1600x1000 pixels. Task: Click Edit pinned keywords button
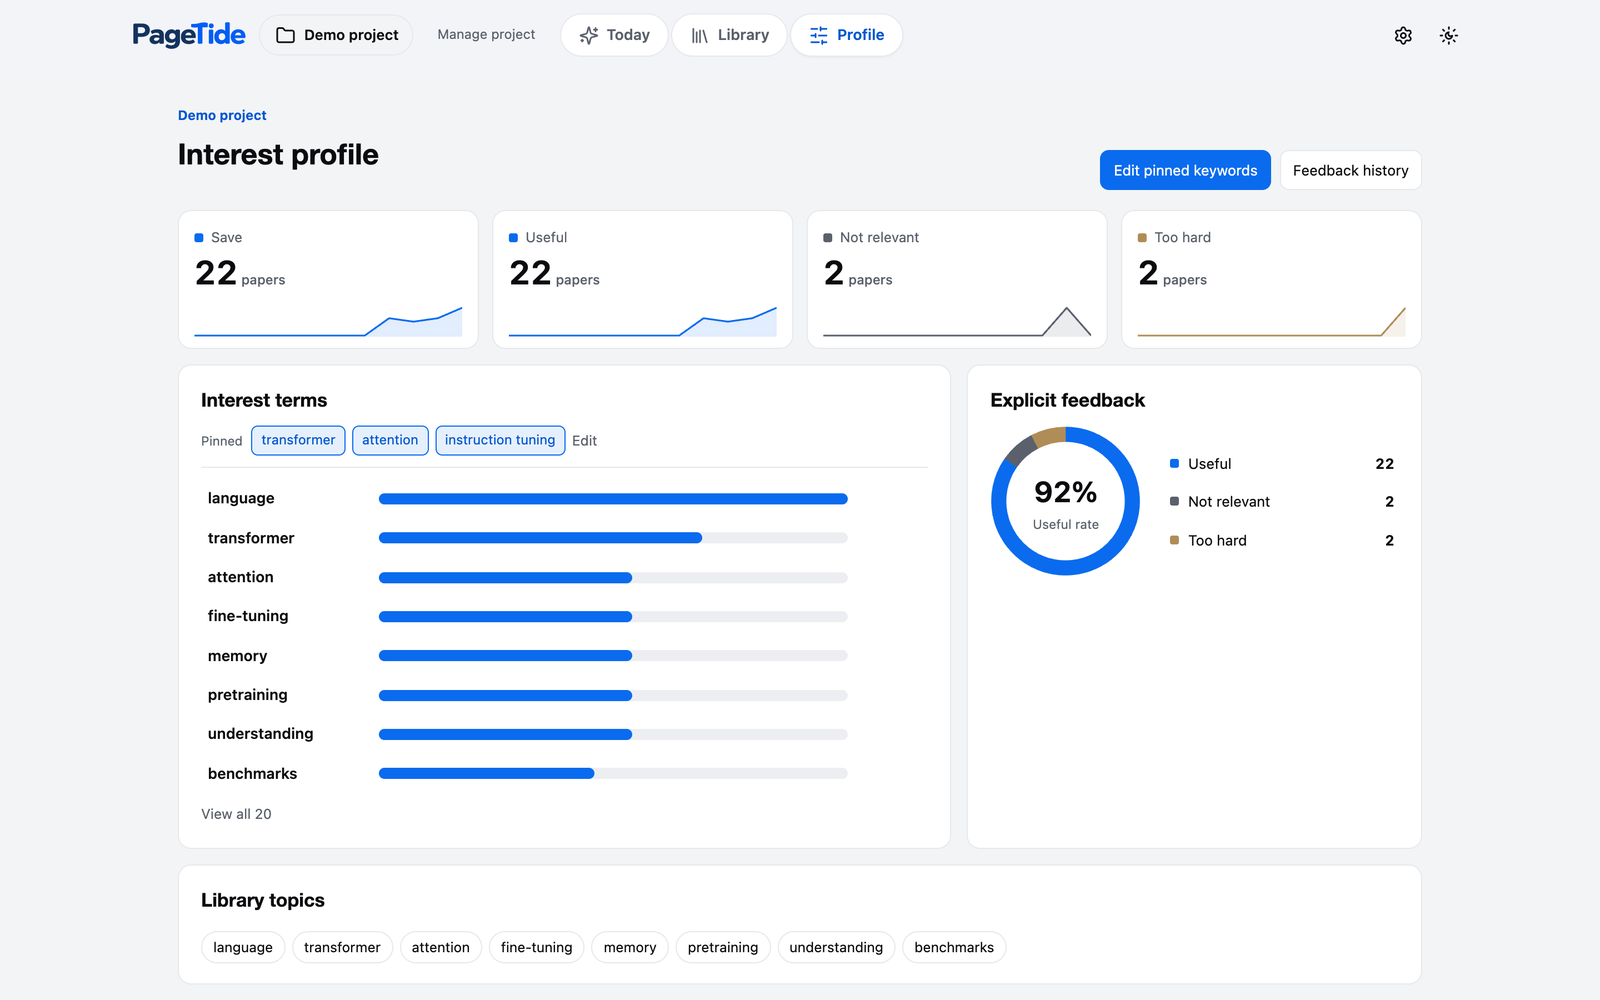point(1185,170)
